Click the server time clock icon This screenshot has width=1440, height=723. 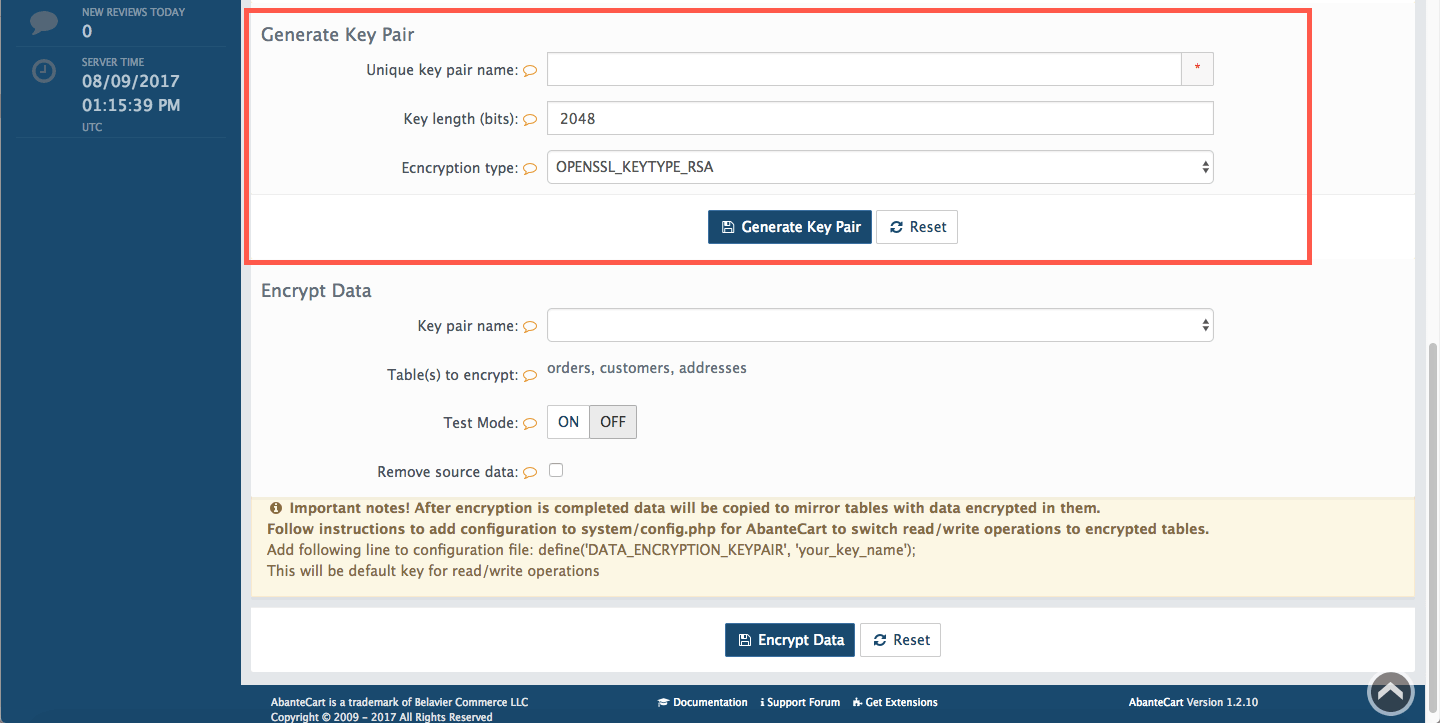(44, 72)
